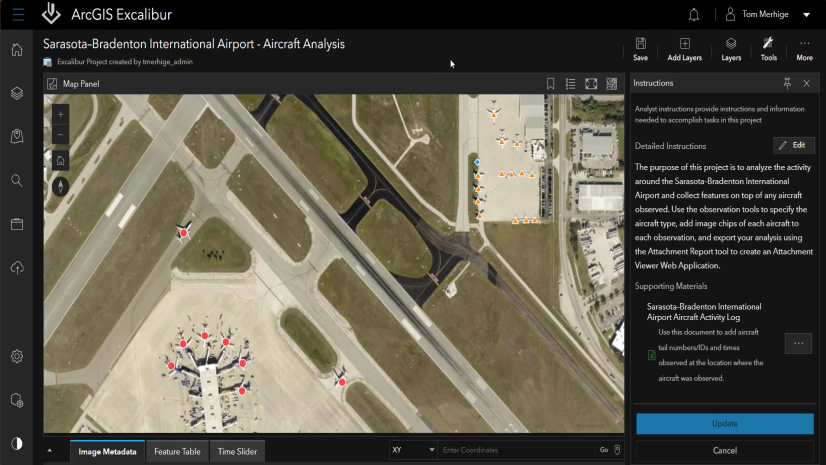Open Settings gear in the sidebar
The image size is (826, 465).
click(x=17, y=357)
